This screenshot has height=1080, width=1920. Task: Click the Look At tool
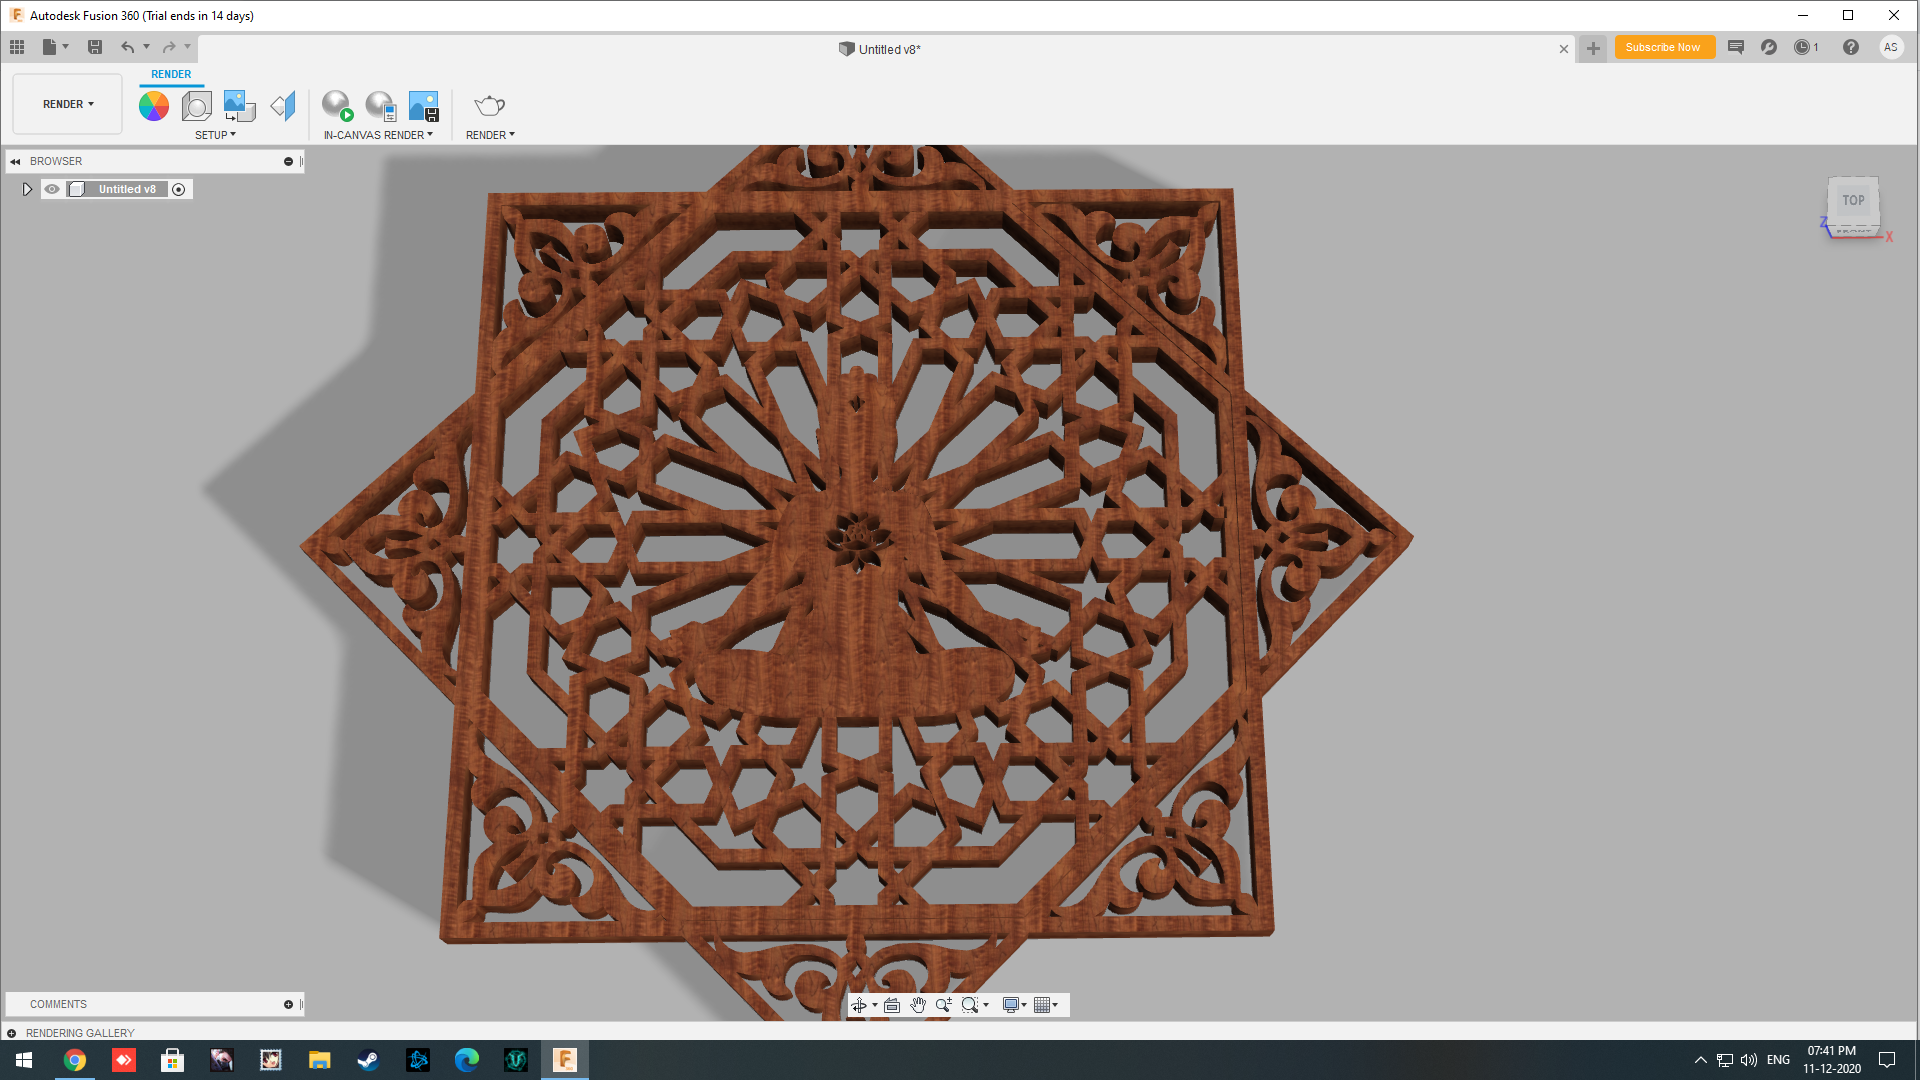coord(892,1005)
